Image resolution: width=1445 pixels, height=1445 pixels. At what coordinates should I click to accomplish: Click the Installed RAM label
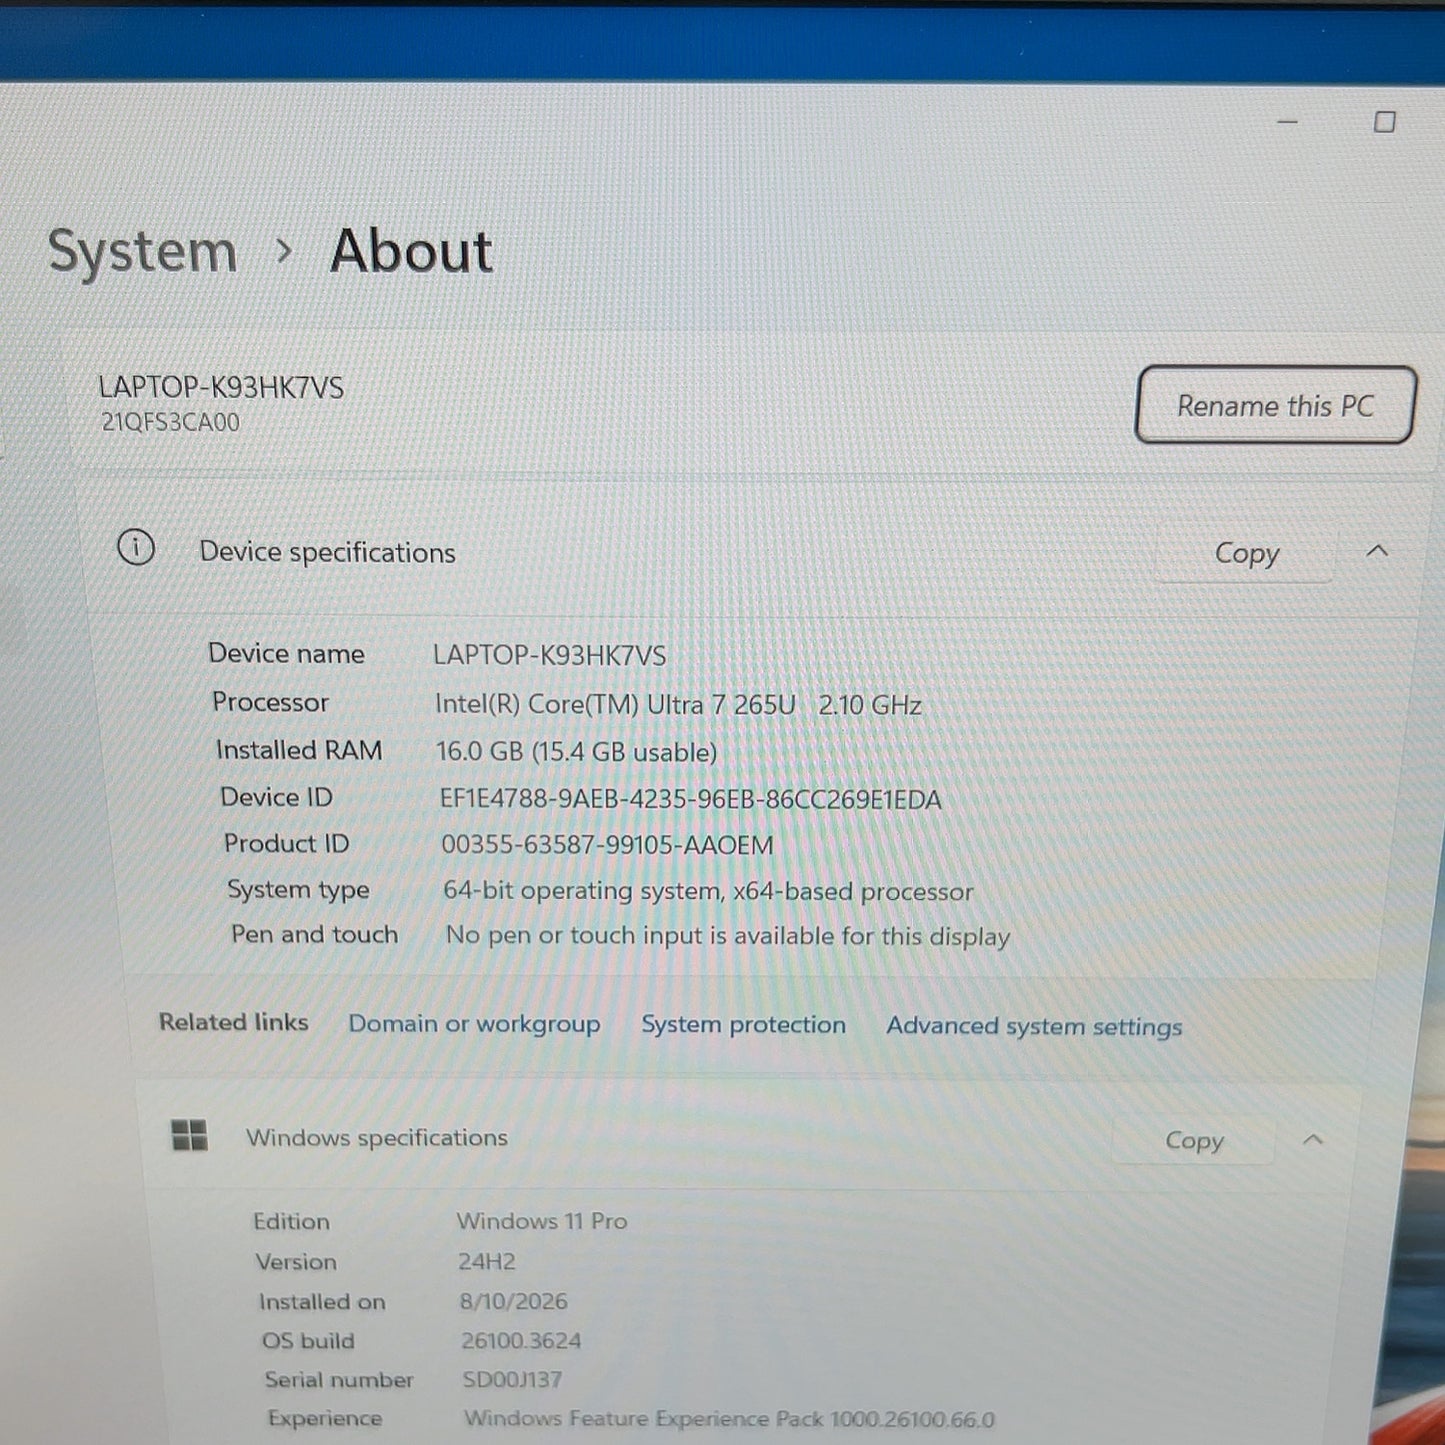pyautogui.click(x=299, y=750)
